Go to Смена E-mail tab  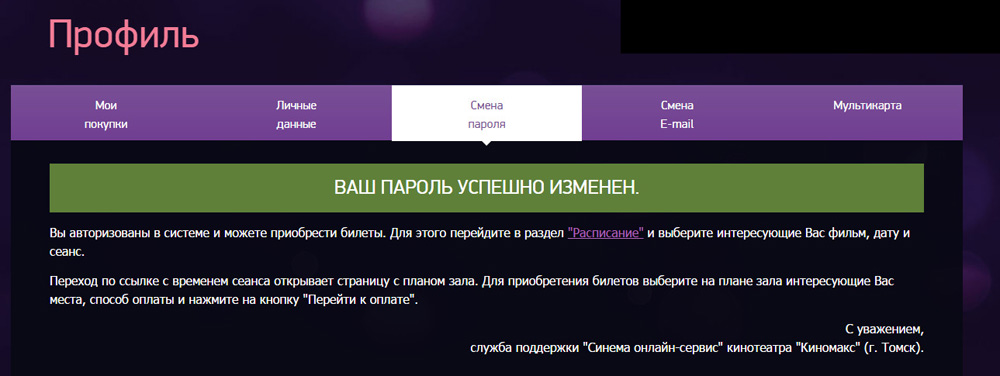coord(677,114)
